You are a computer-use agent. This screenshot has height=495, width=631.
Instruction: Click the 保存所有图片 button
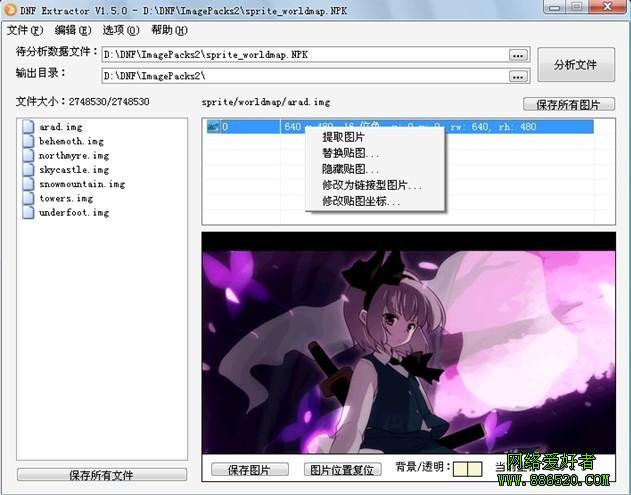point(569,104)
